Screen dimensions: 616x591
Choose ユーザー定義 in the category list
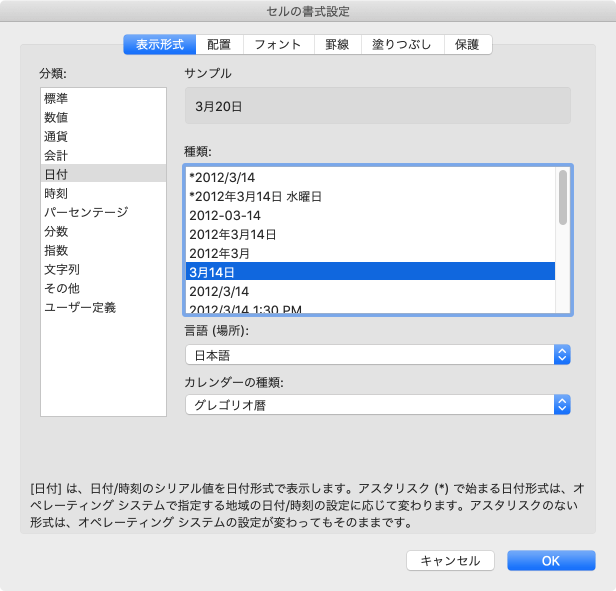80,308
